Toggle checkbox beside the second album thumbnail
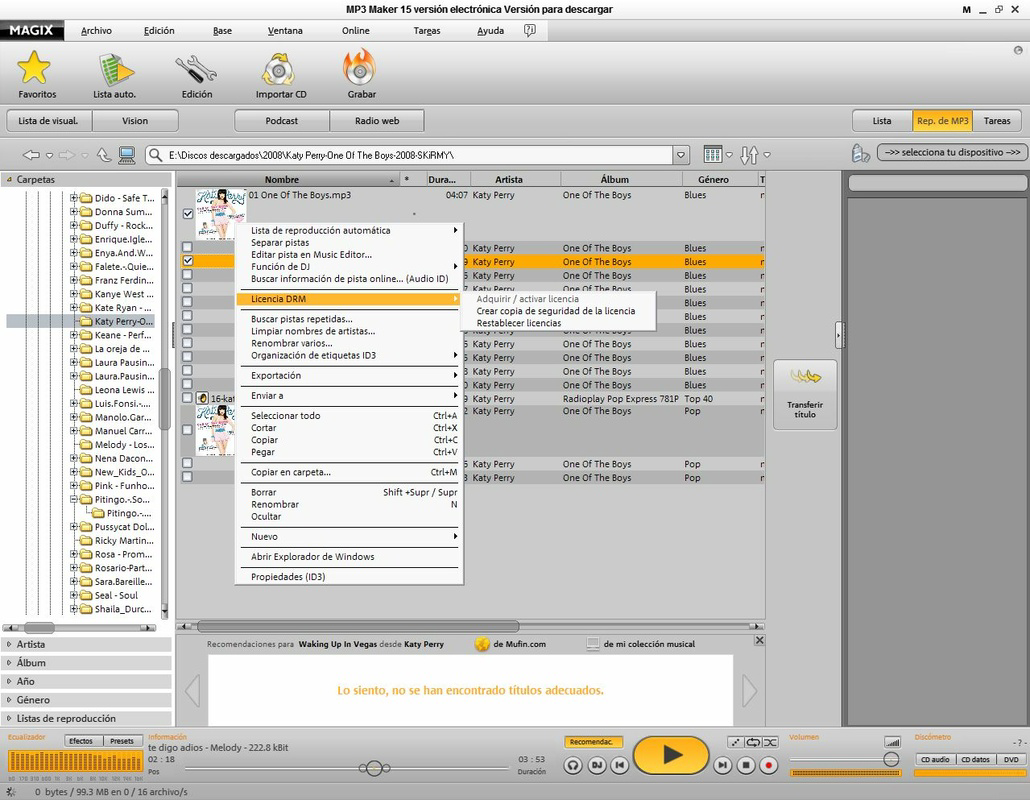This screenshot has width=1030, height=800. (x=188, y=430)
